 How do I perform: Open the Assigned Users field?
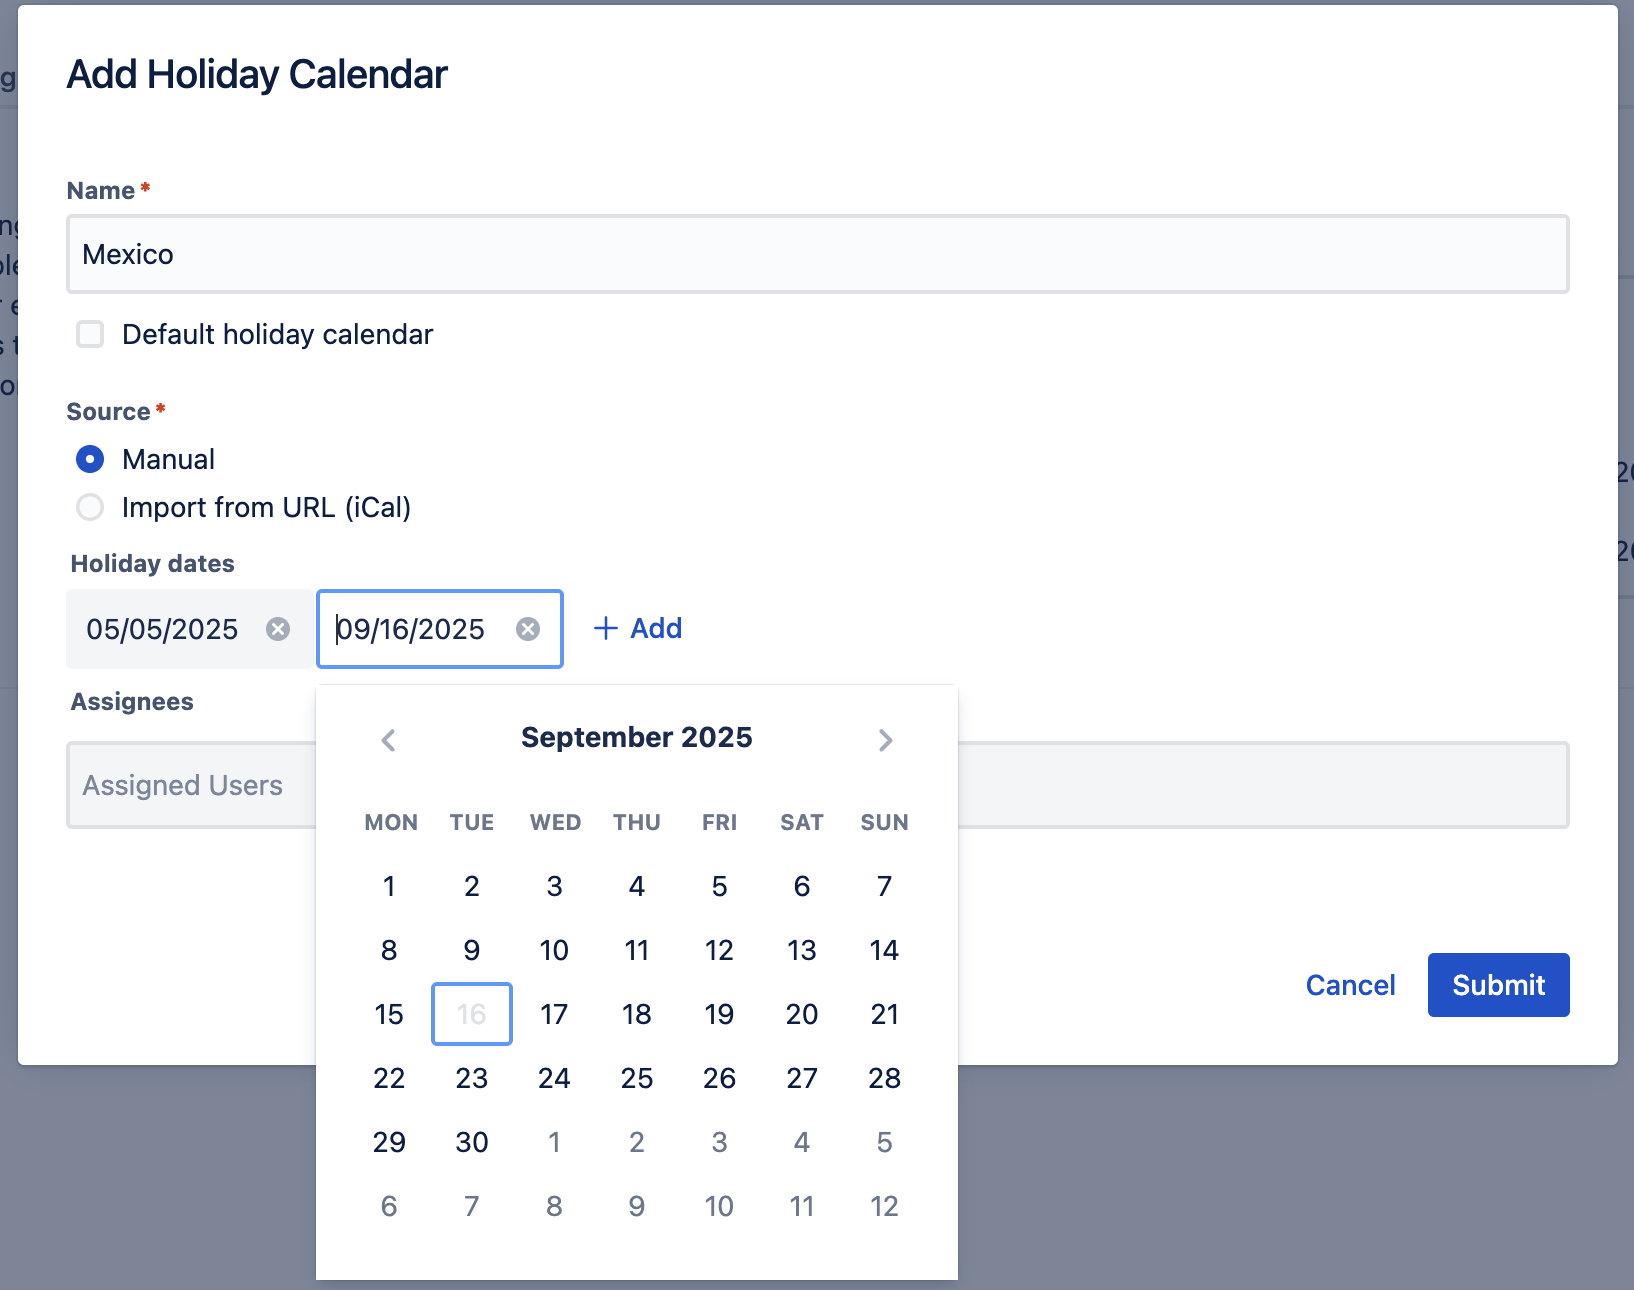[190, 785]
